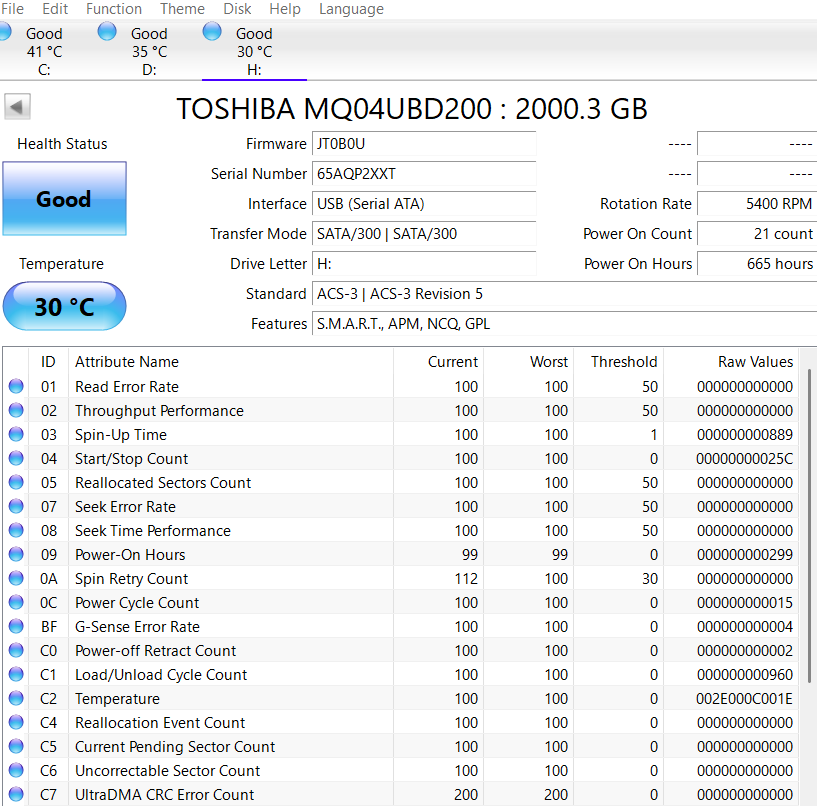
Task: Click the Raw Values column header
Action: coord(731,362)
